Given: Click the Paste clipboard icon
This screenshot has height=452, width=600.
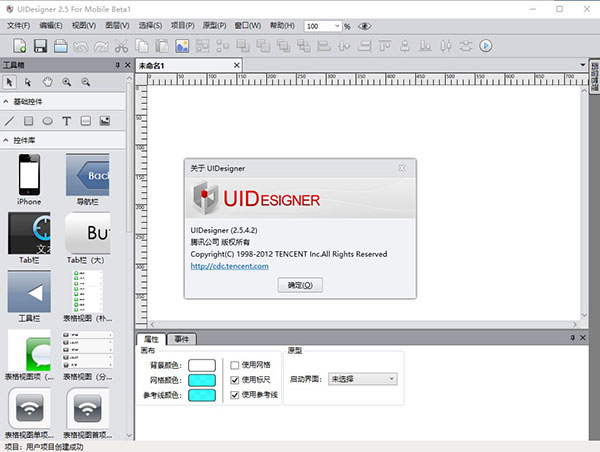Looking at the screenshot, I should pyautogui.click(x=162, y=46).
